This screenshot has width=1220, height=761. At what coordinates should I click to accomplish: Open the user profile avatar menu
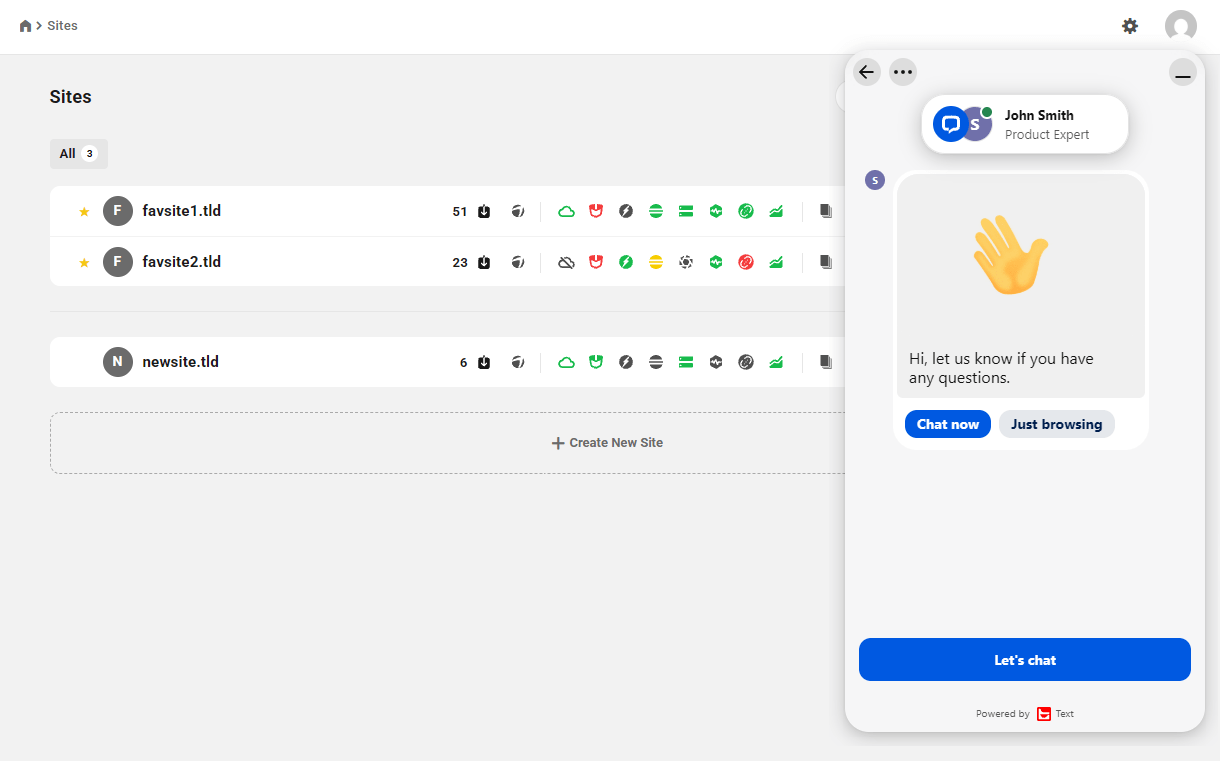click(x=1181, y=26)
